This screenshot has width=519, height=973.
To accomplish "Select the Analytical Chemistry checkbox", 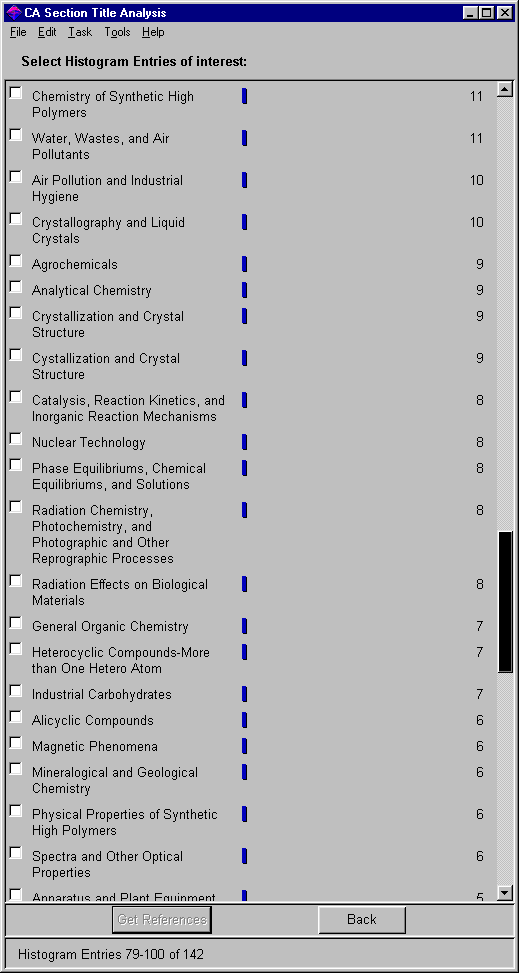I will click(x=16, y=287).
